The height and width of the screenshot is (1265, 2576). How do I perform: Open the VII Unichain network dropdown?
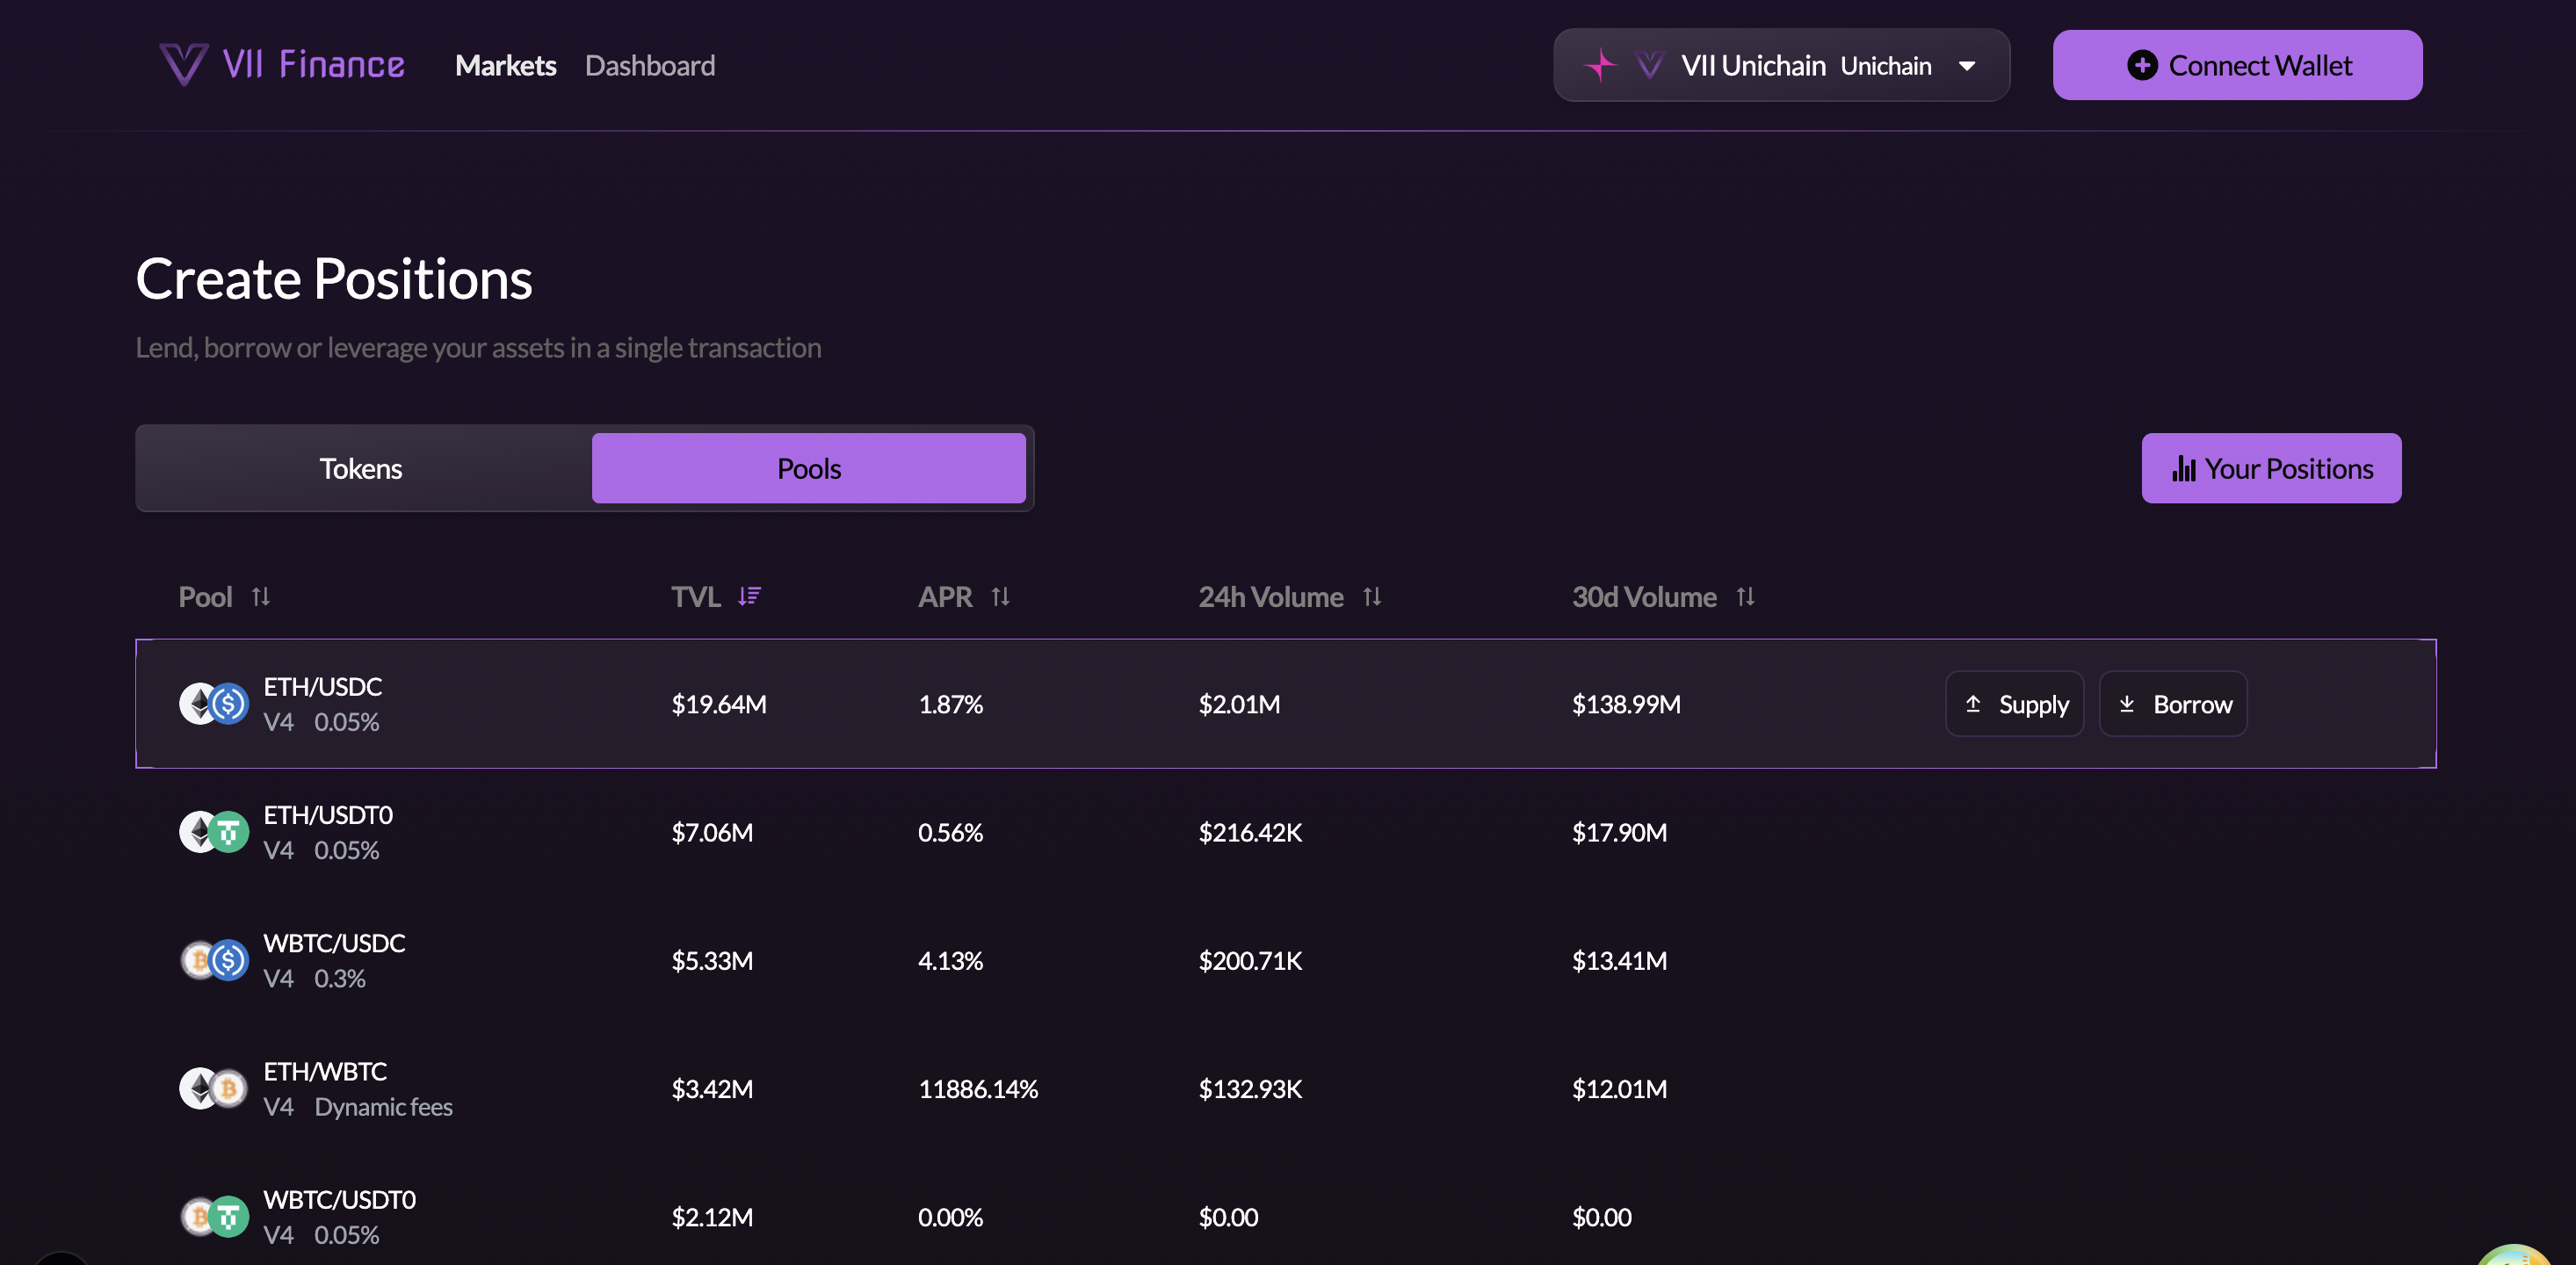(1781, 66)
